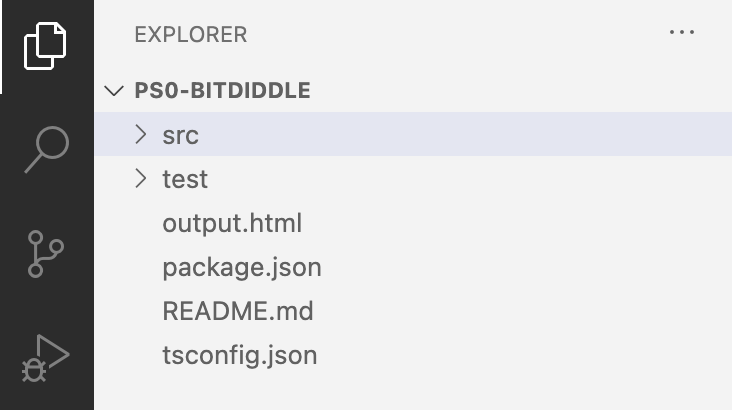Viewport: 732px width, 410px height.
Task: Open the Search view icon
Action: (x=46, y=150)
